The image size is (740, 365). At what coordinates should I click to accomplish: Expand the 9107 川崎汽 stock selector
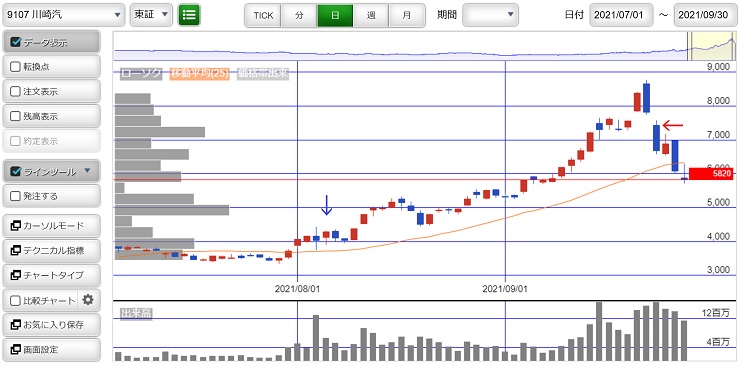click(x=64, y=15)
